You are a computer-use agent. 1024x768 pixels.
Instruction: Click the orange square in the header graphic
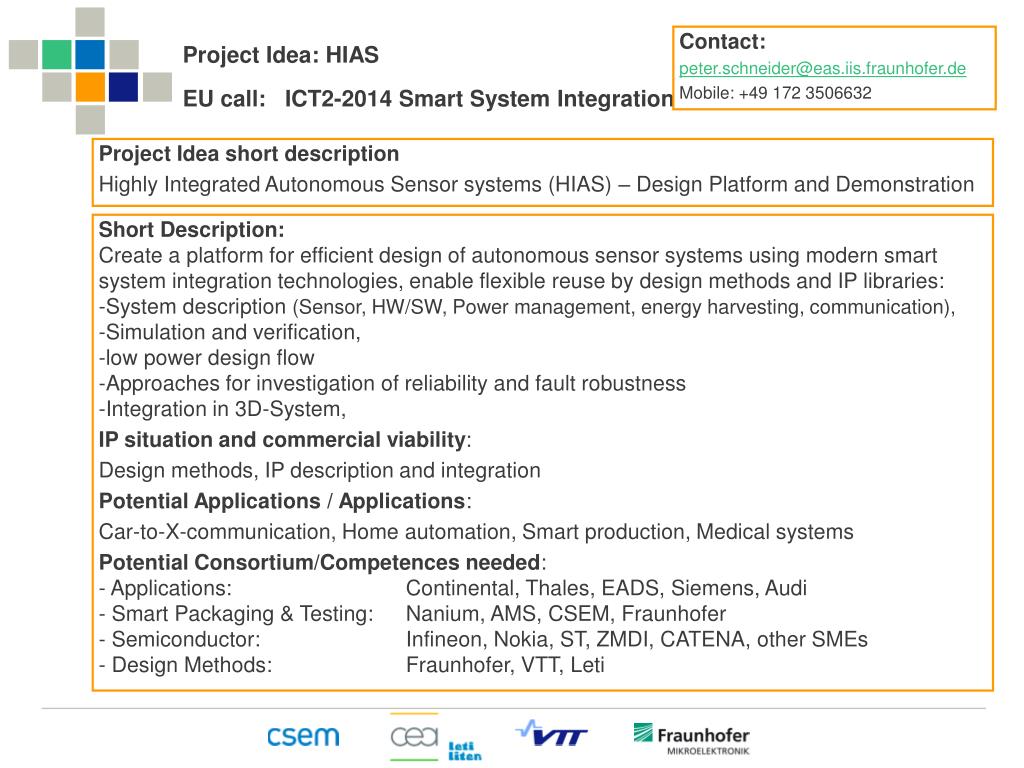tap(90, 87)
